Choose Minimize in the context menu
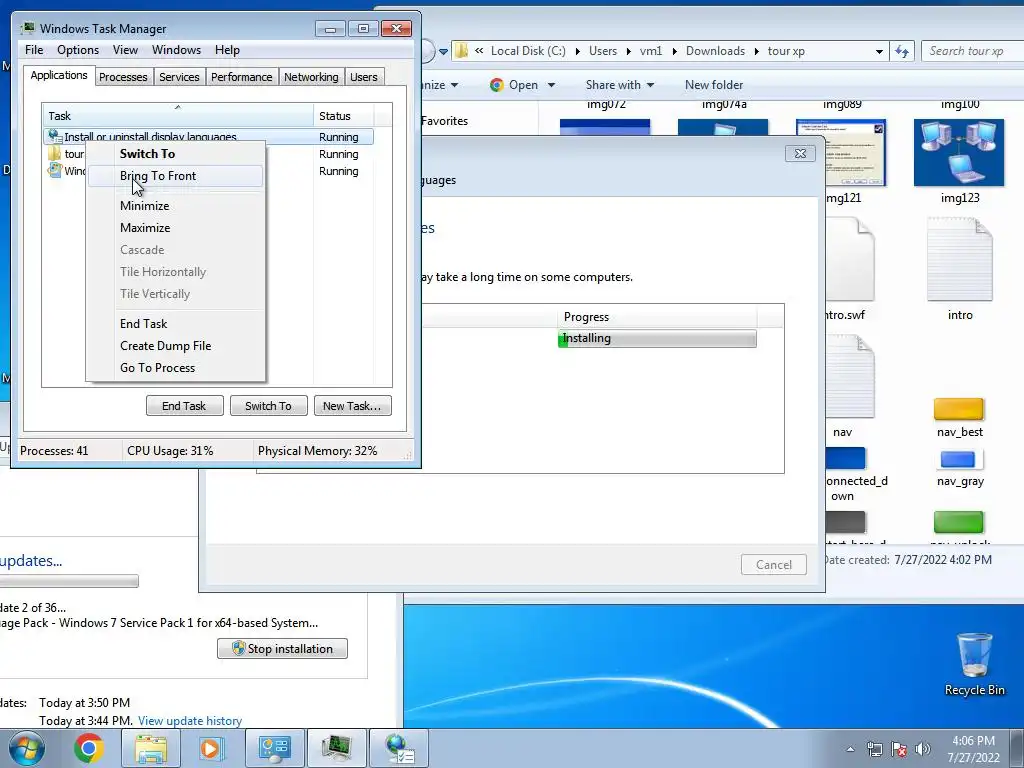 175,206
